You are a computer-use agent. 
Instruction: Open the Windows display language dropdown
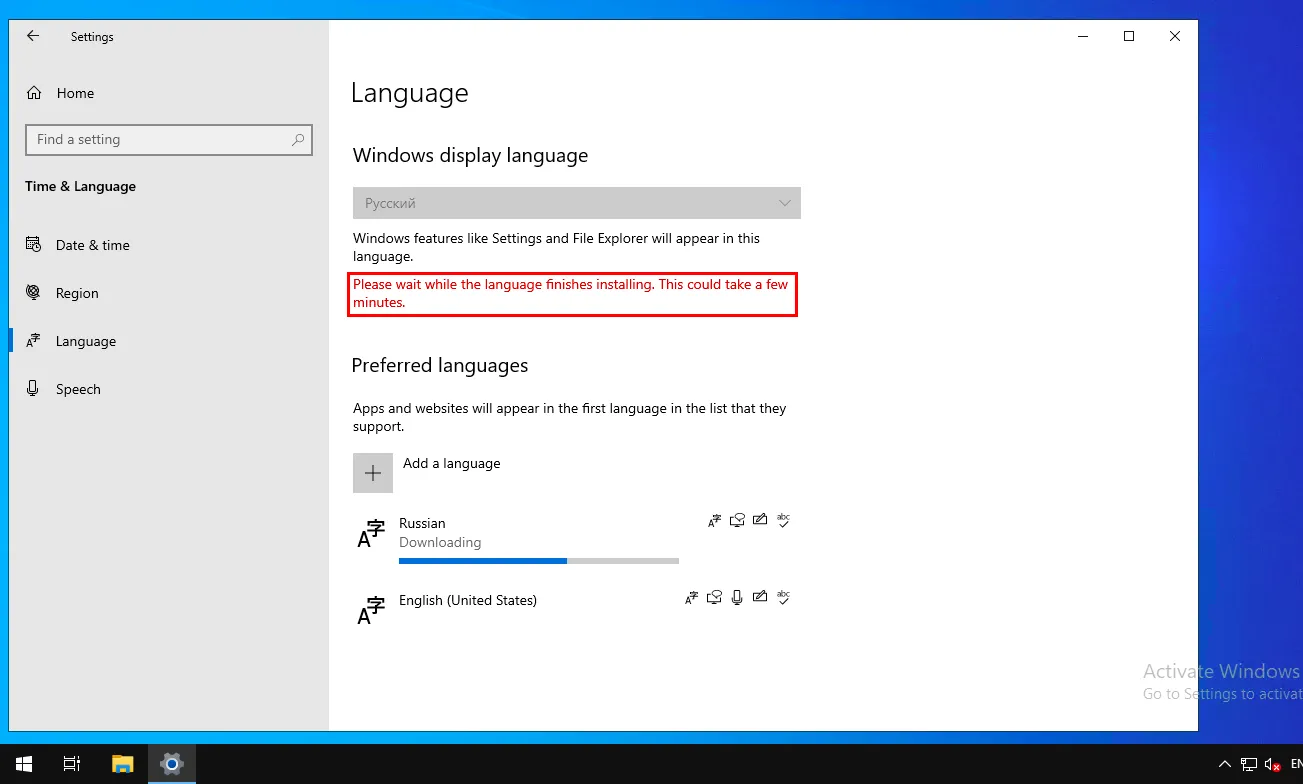(576, 203)
